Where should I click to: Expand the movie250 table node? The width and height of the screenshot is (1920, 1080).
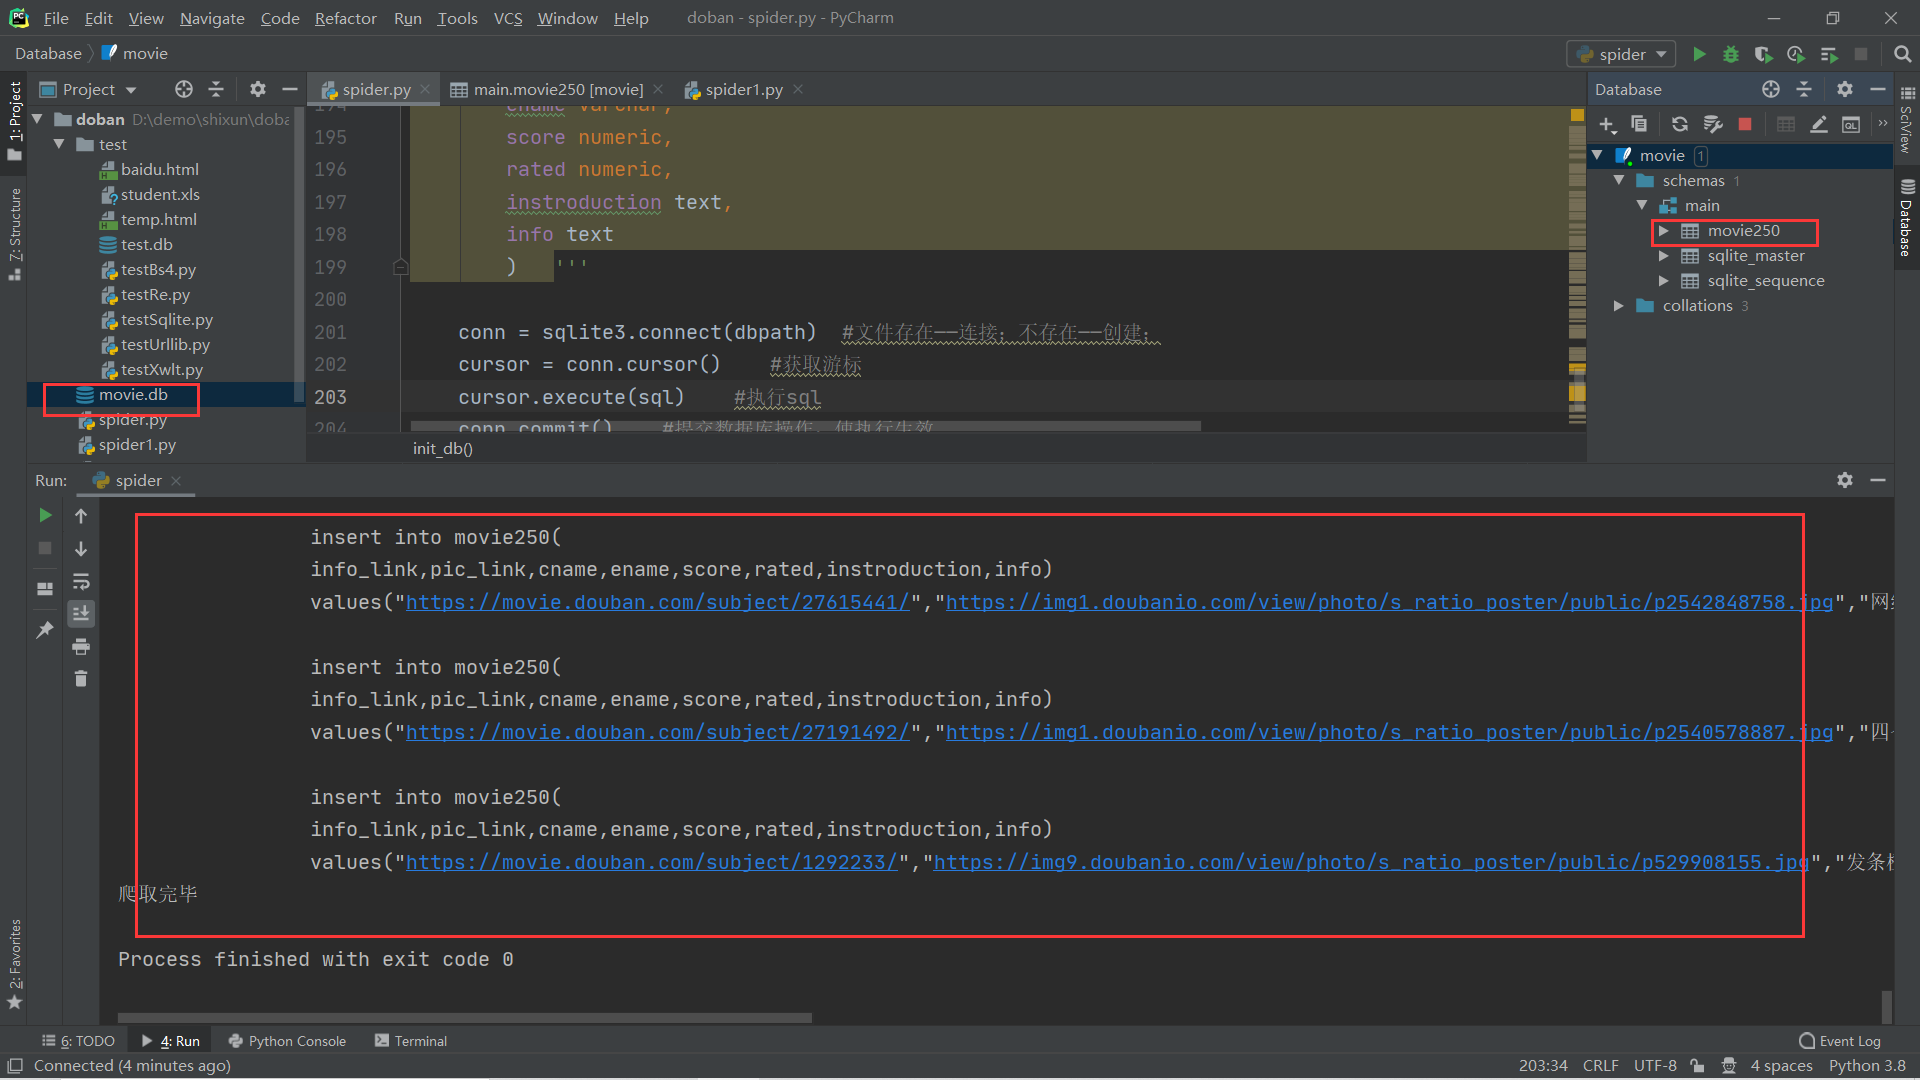(1664, 231)
